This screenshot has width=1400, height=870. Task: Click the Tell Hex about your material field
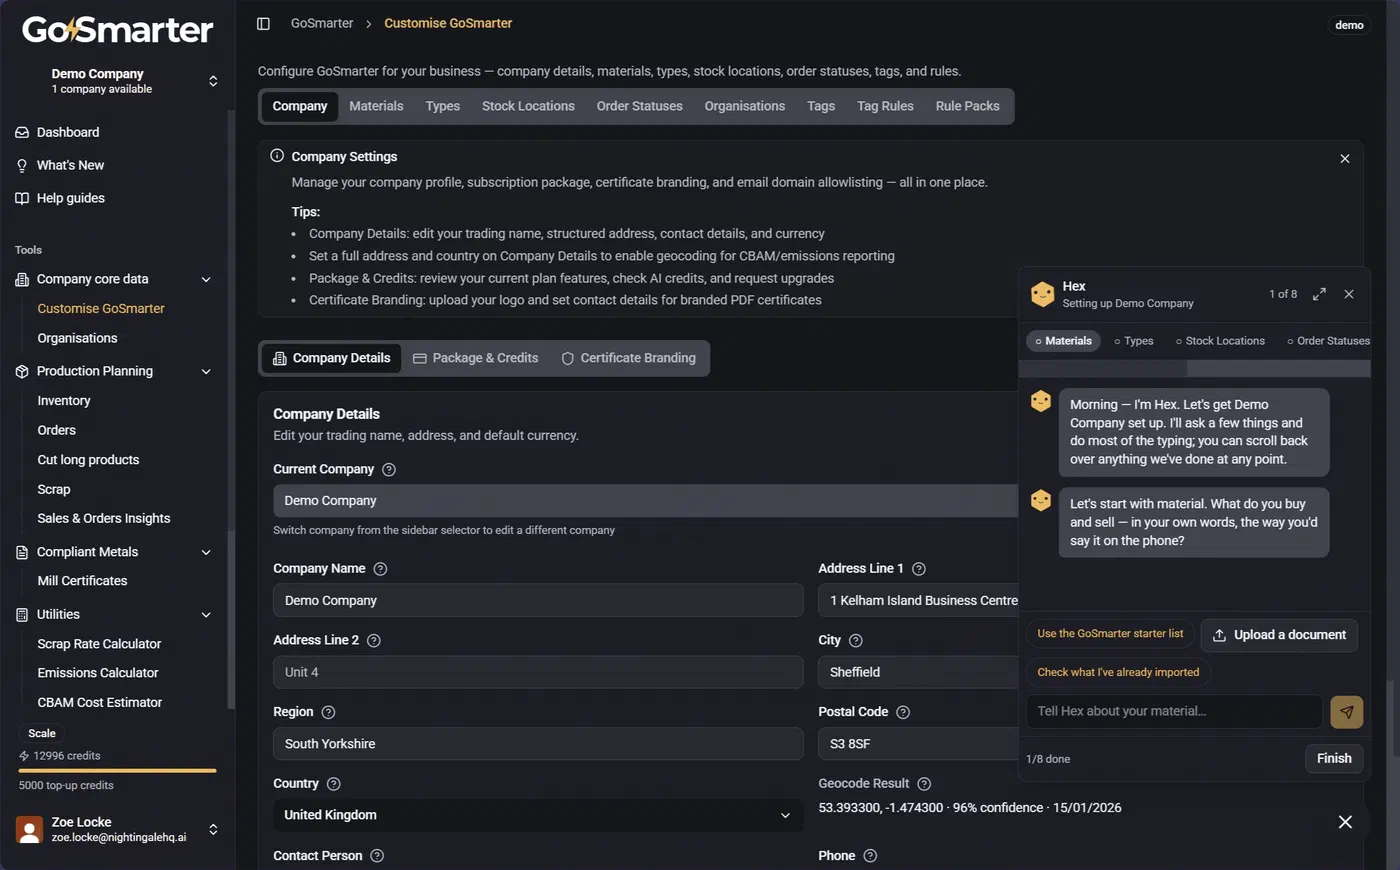(1174, 712)
